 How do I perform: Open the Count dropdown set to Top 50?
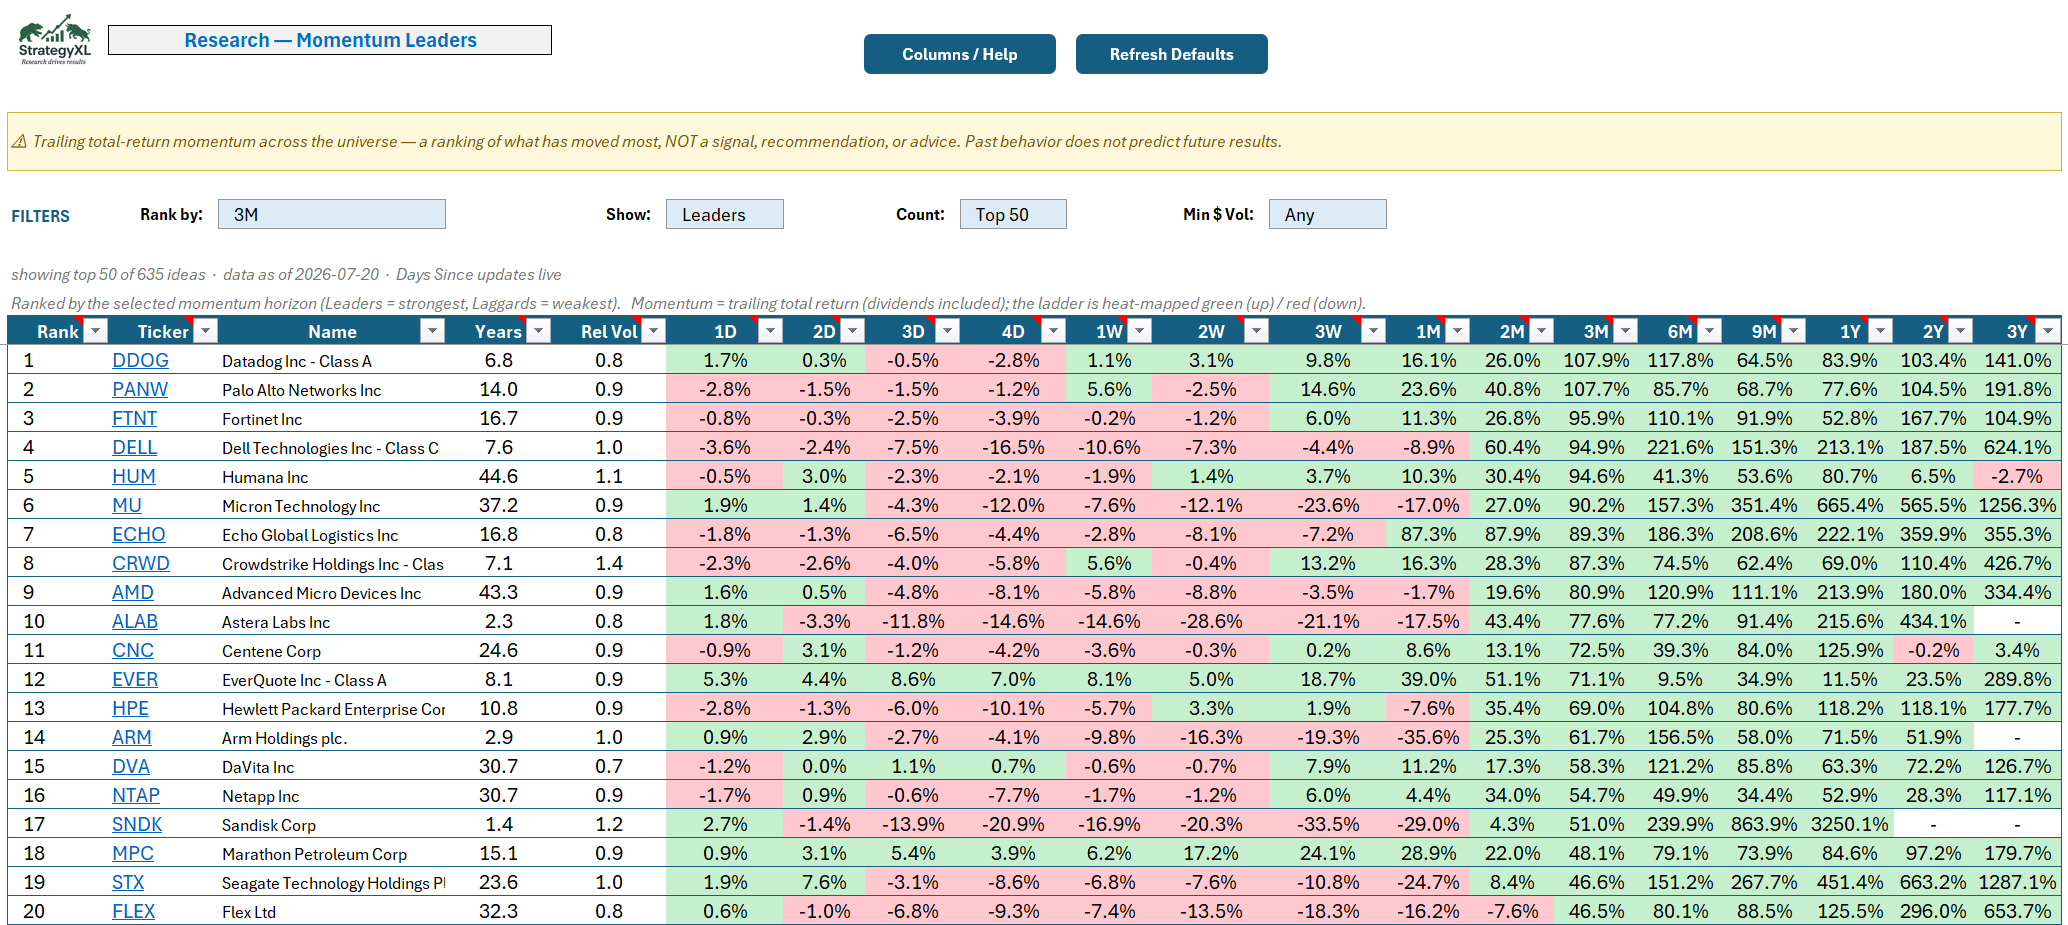click(1013, 214)
